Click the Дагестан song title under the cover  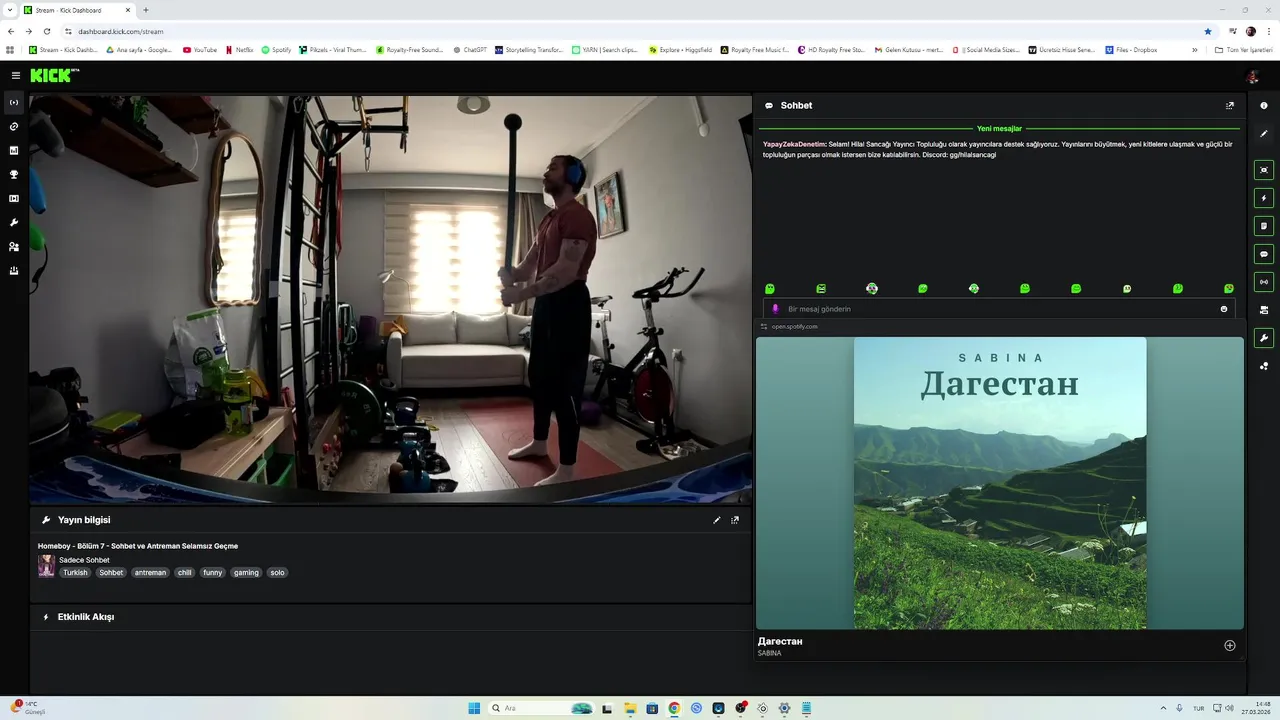(780, 641)
